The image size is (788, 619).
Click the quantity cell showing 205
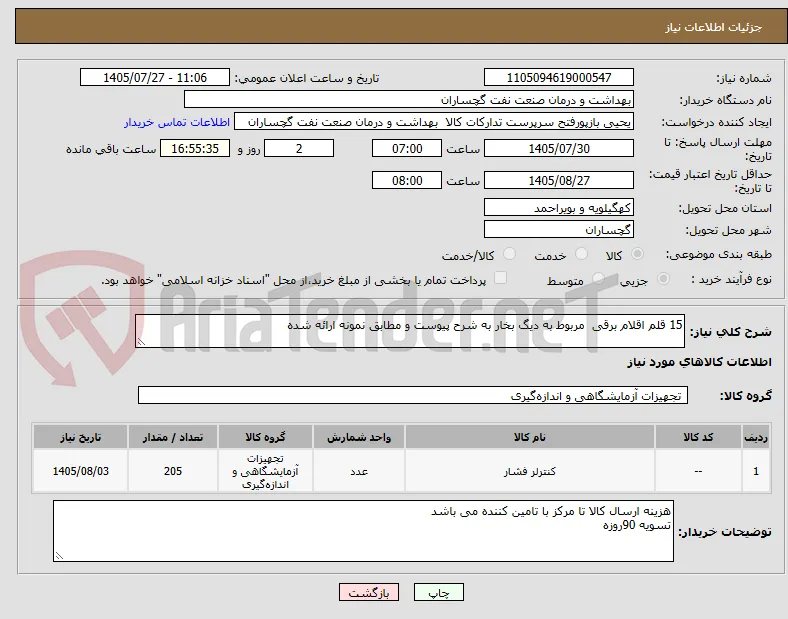point(173,471)
